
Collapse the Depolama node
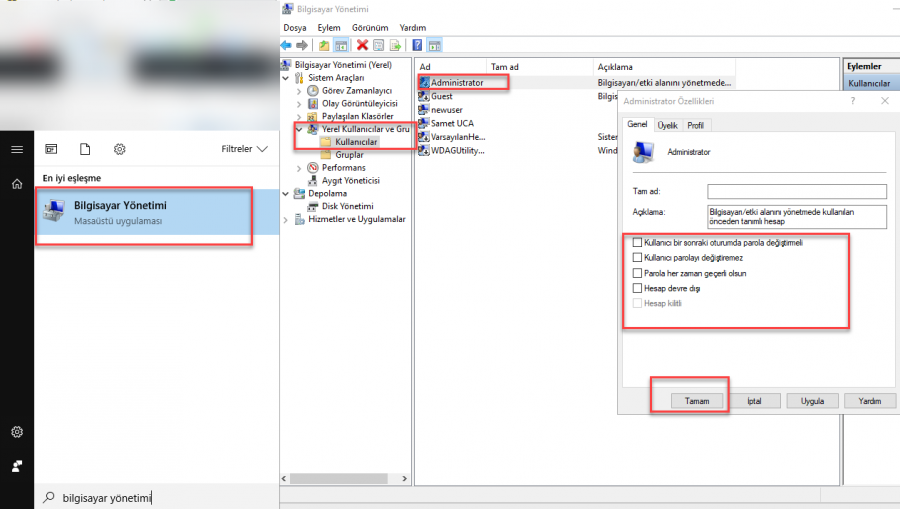coord(286,194)
